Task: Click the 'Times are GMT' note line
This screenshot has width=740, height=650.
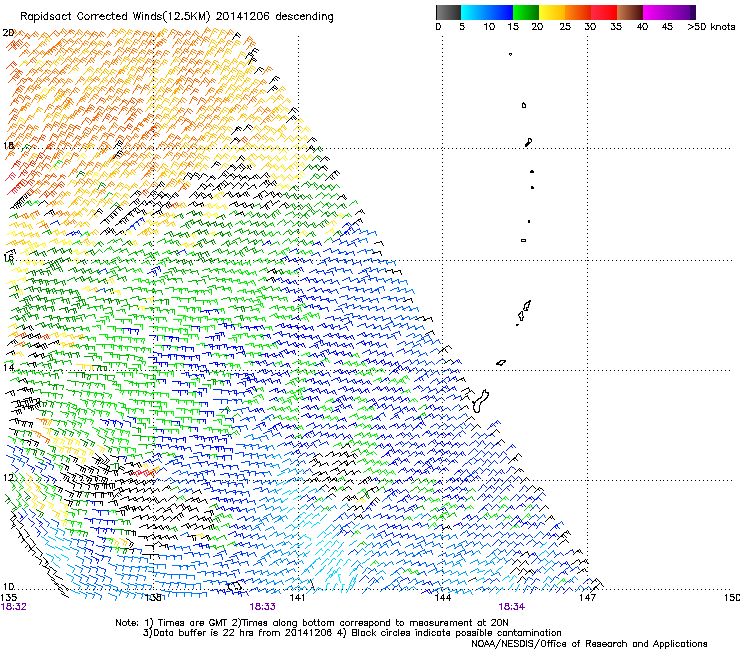Action: [x=312, y=623]
